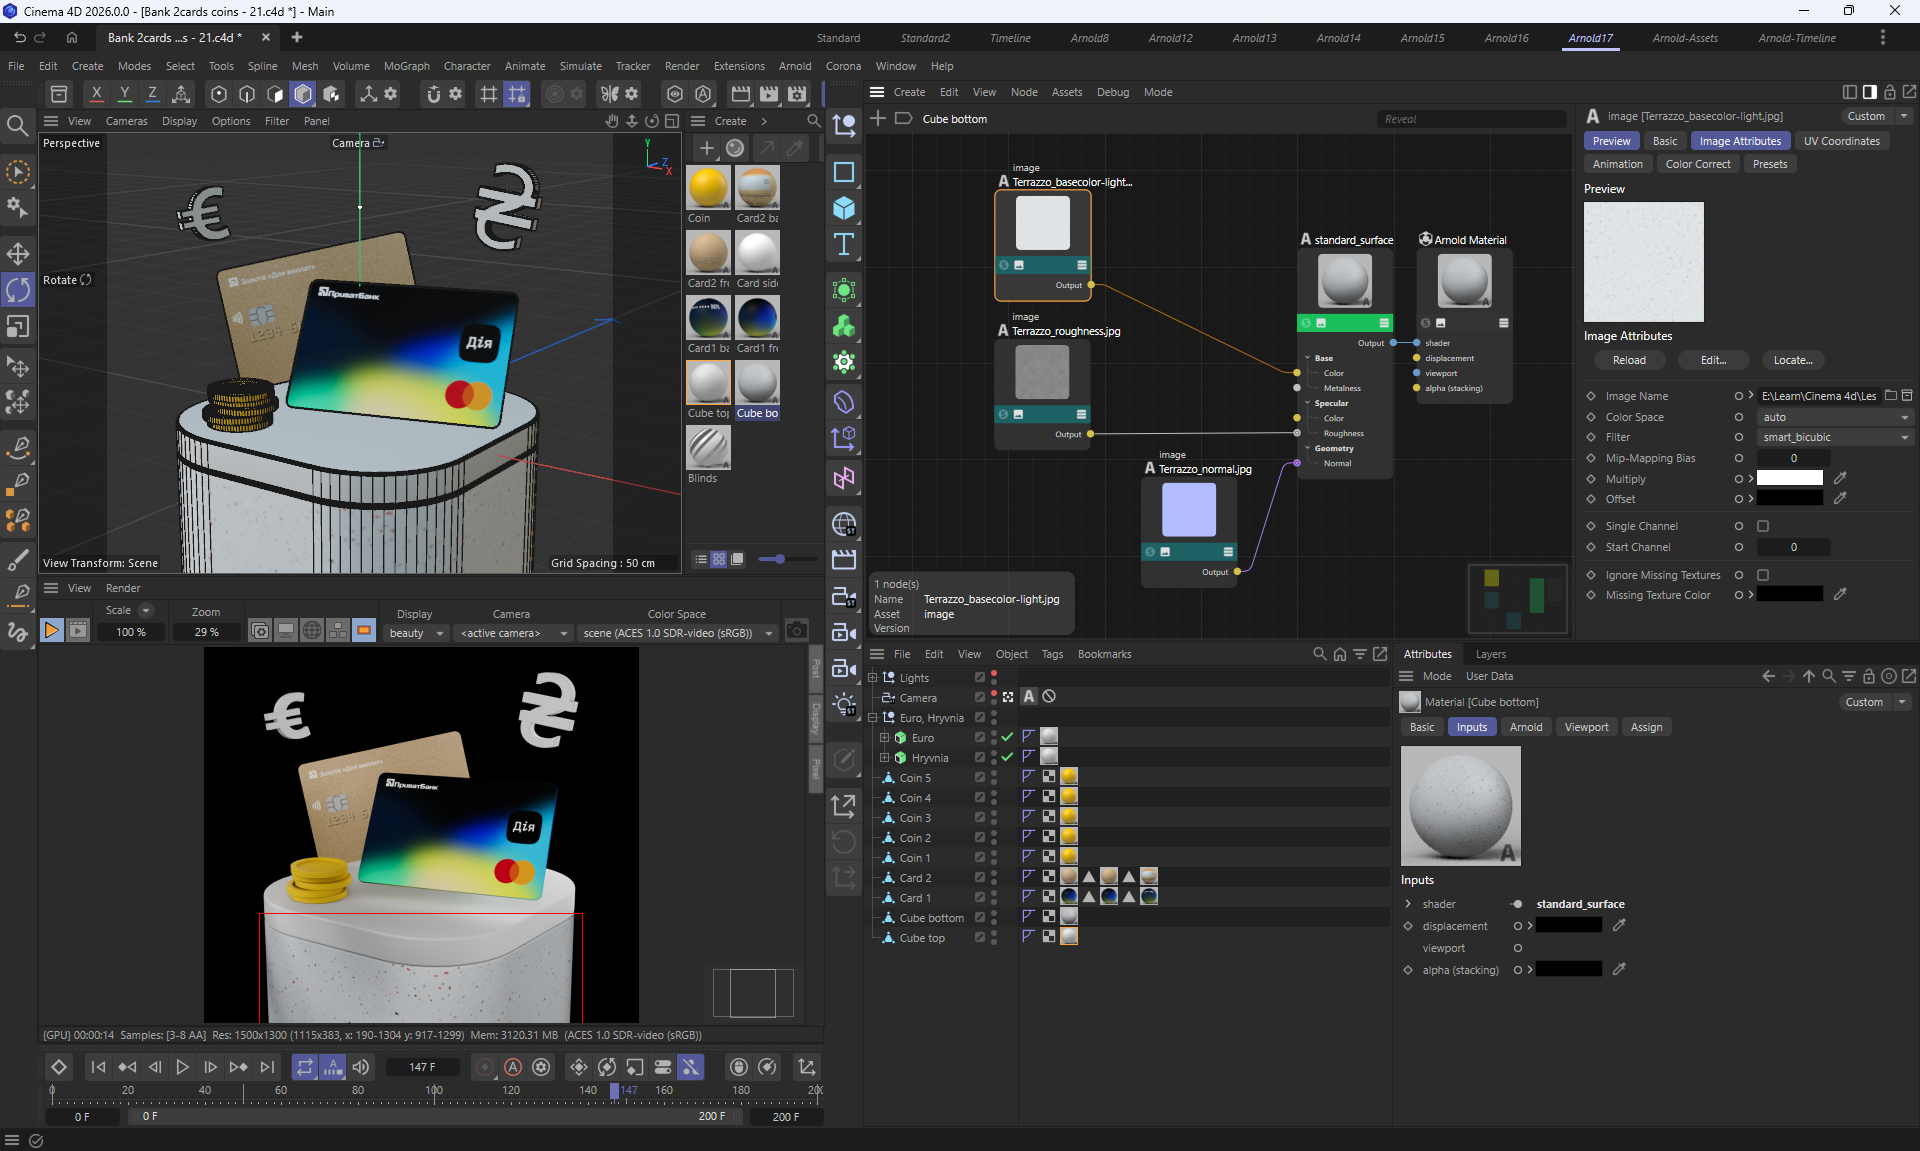Viewport: 1920px width, 1151px height.
Task: Open the Filter smart_bicubic dropdown
Action: [x=1835, y=437]
